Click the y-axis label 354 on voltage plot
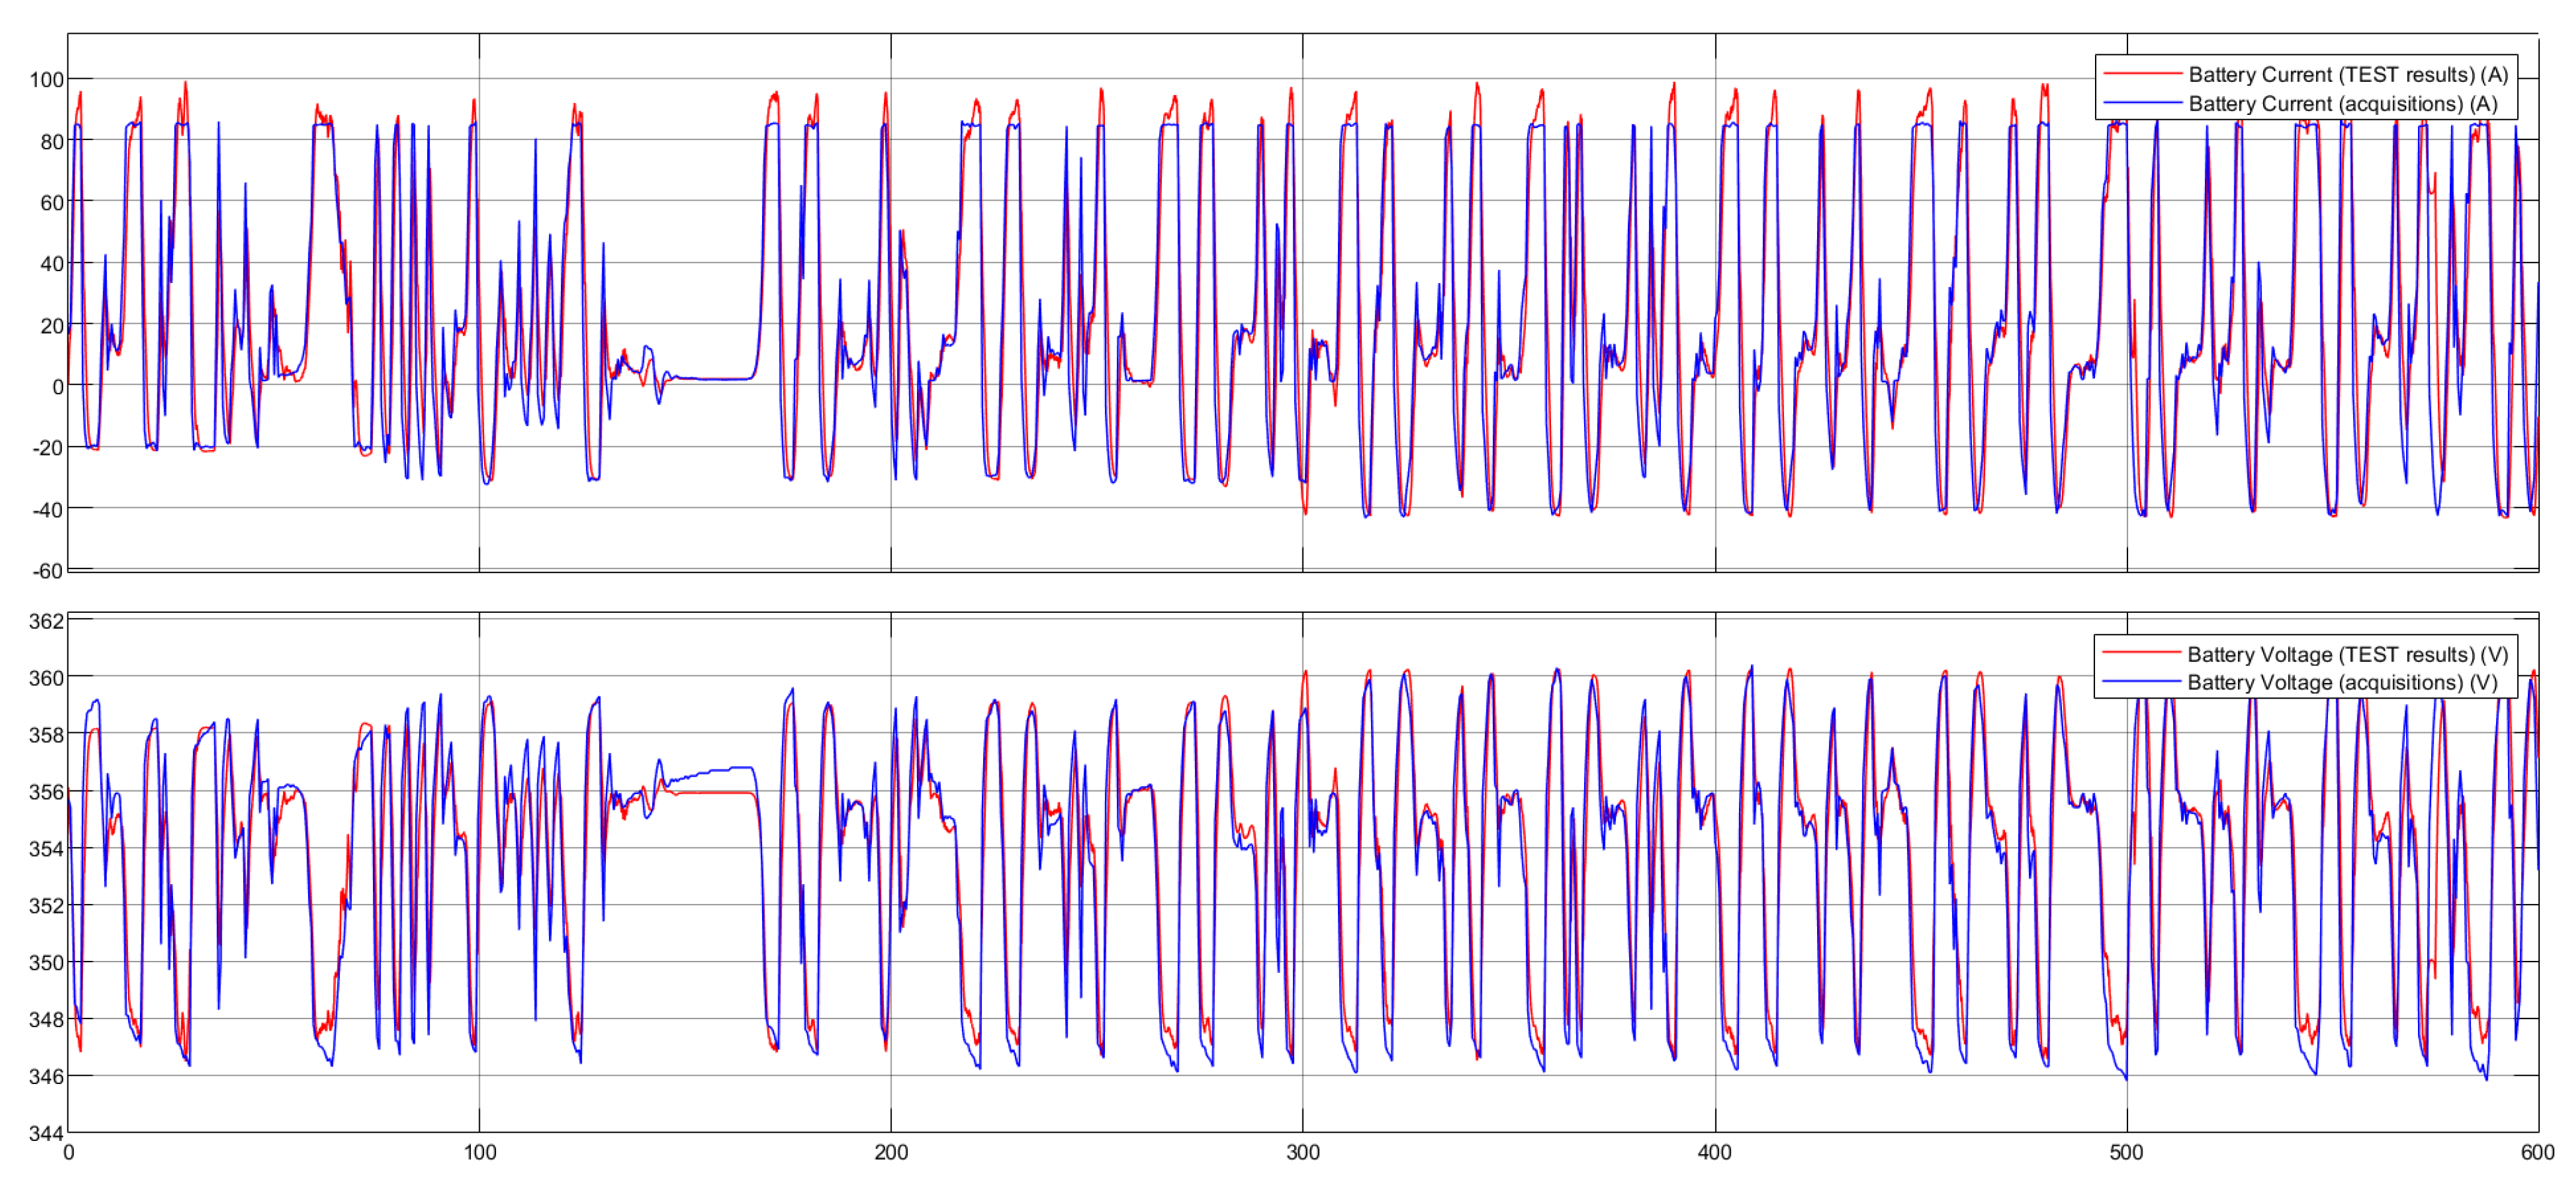This screenshot has width=2576, height=1189. coord(46,850)
